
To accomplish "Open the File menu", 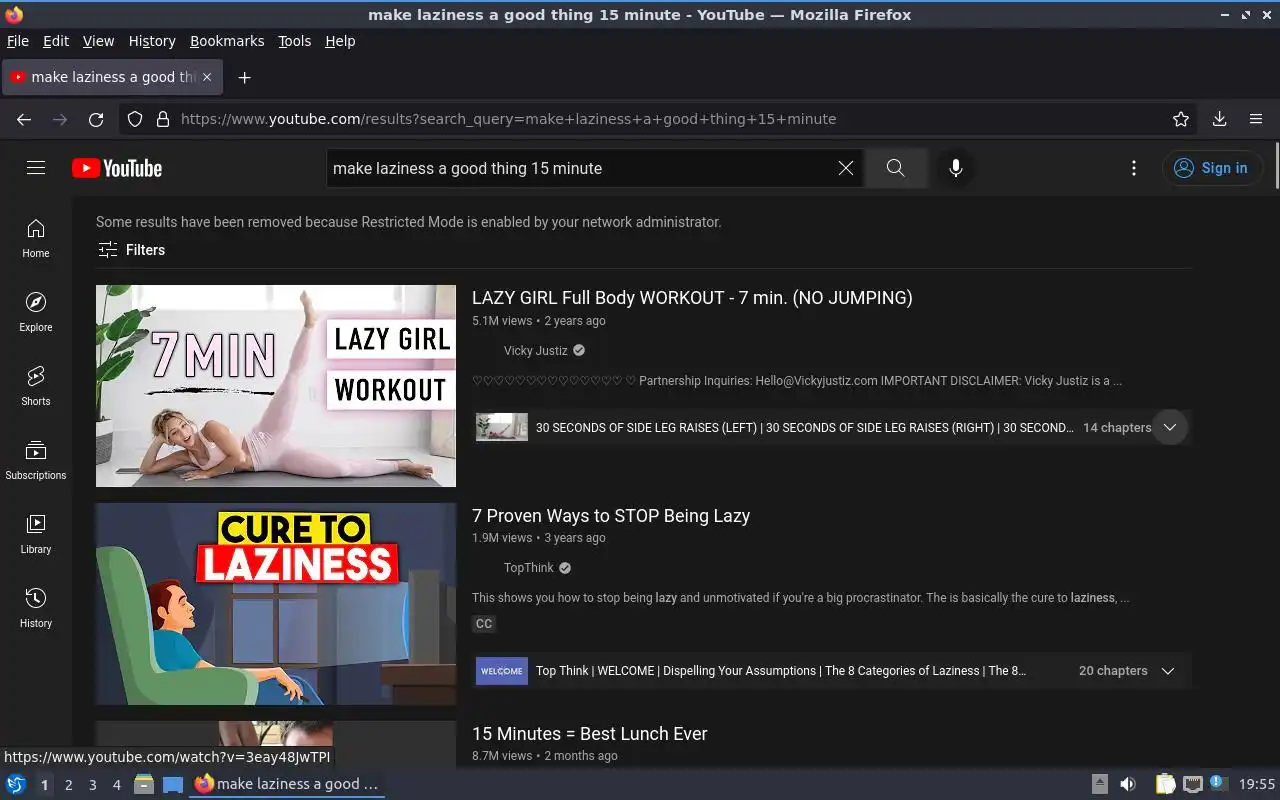I will [18, 41].
